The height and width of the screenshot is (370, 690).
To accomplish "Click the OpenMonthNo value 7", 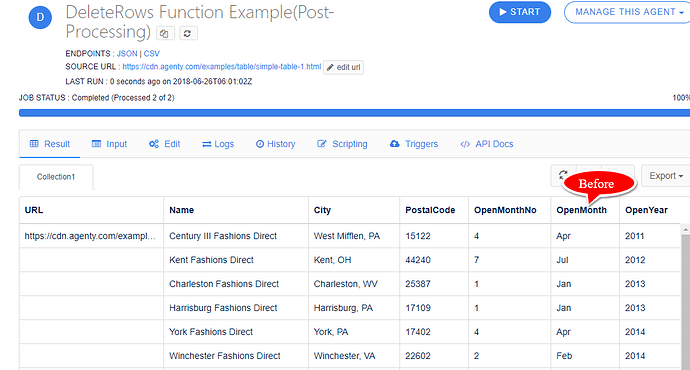I will (x=510, y=260).
